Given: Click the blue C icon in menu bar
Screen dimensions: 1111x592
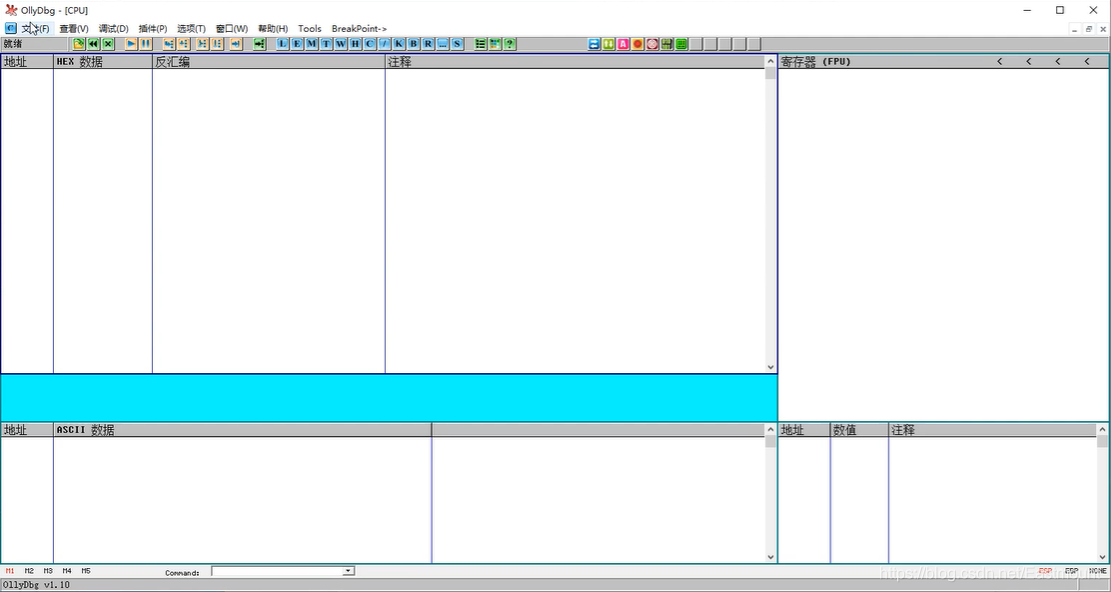Looking at the screenshot, I should [x=11, y=28].
